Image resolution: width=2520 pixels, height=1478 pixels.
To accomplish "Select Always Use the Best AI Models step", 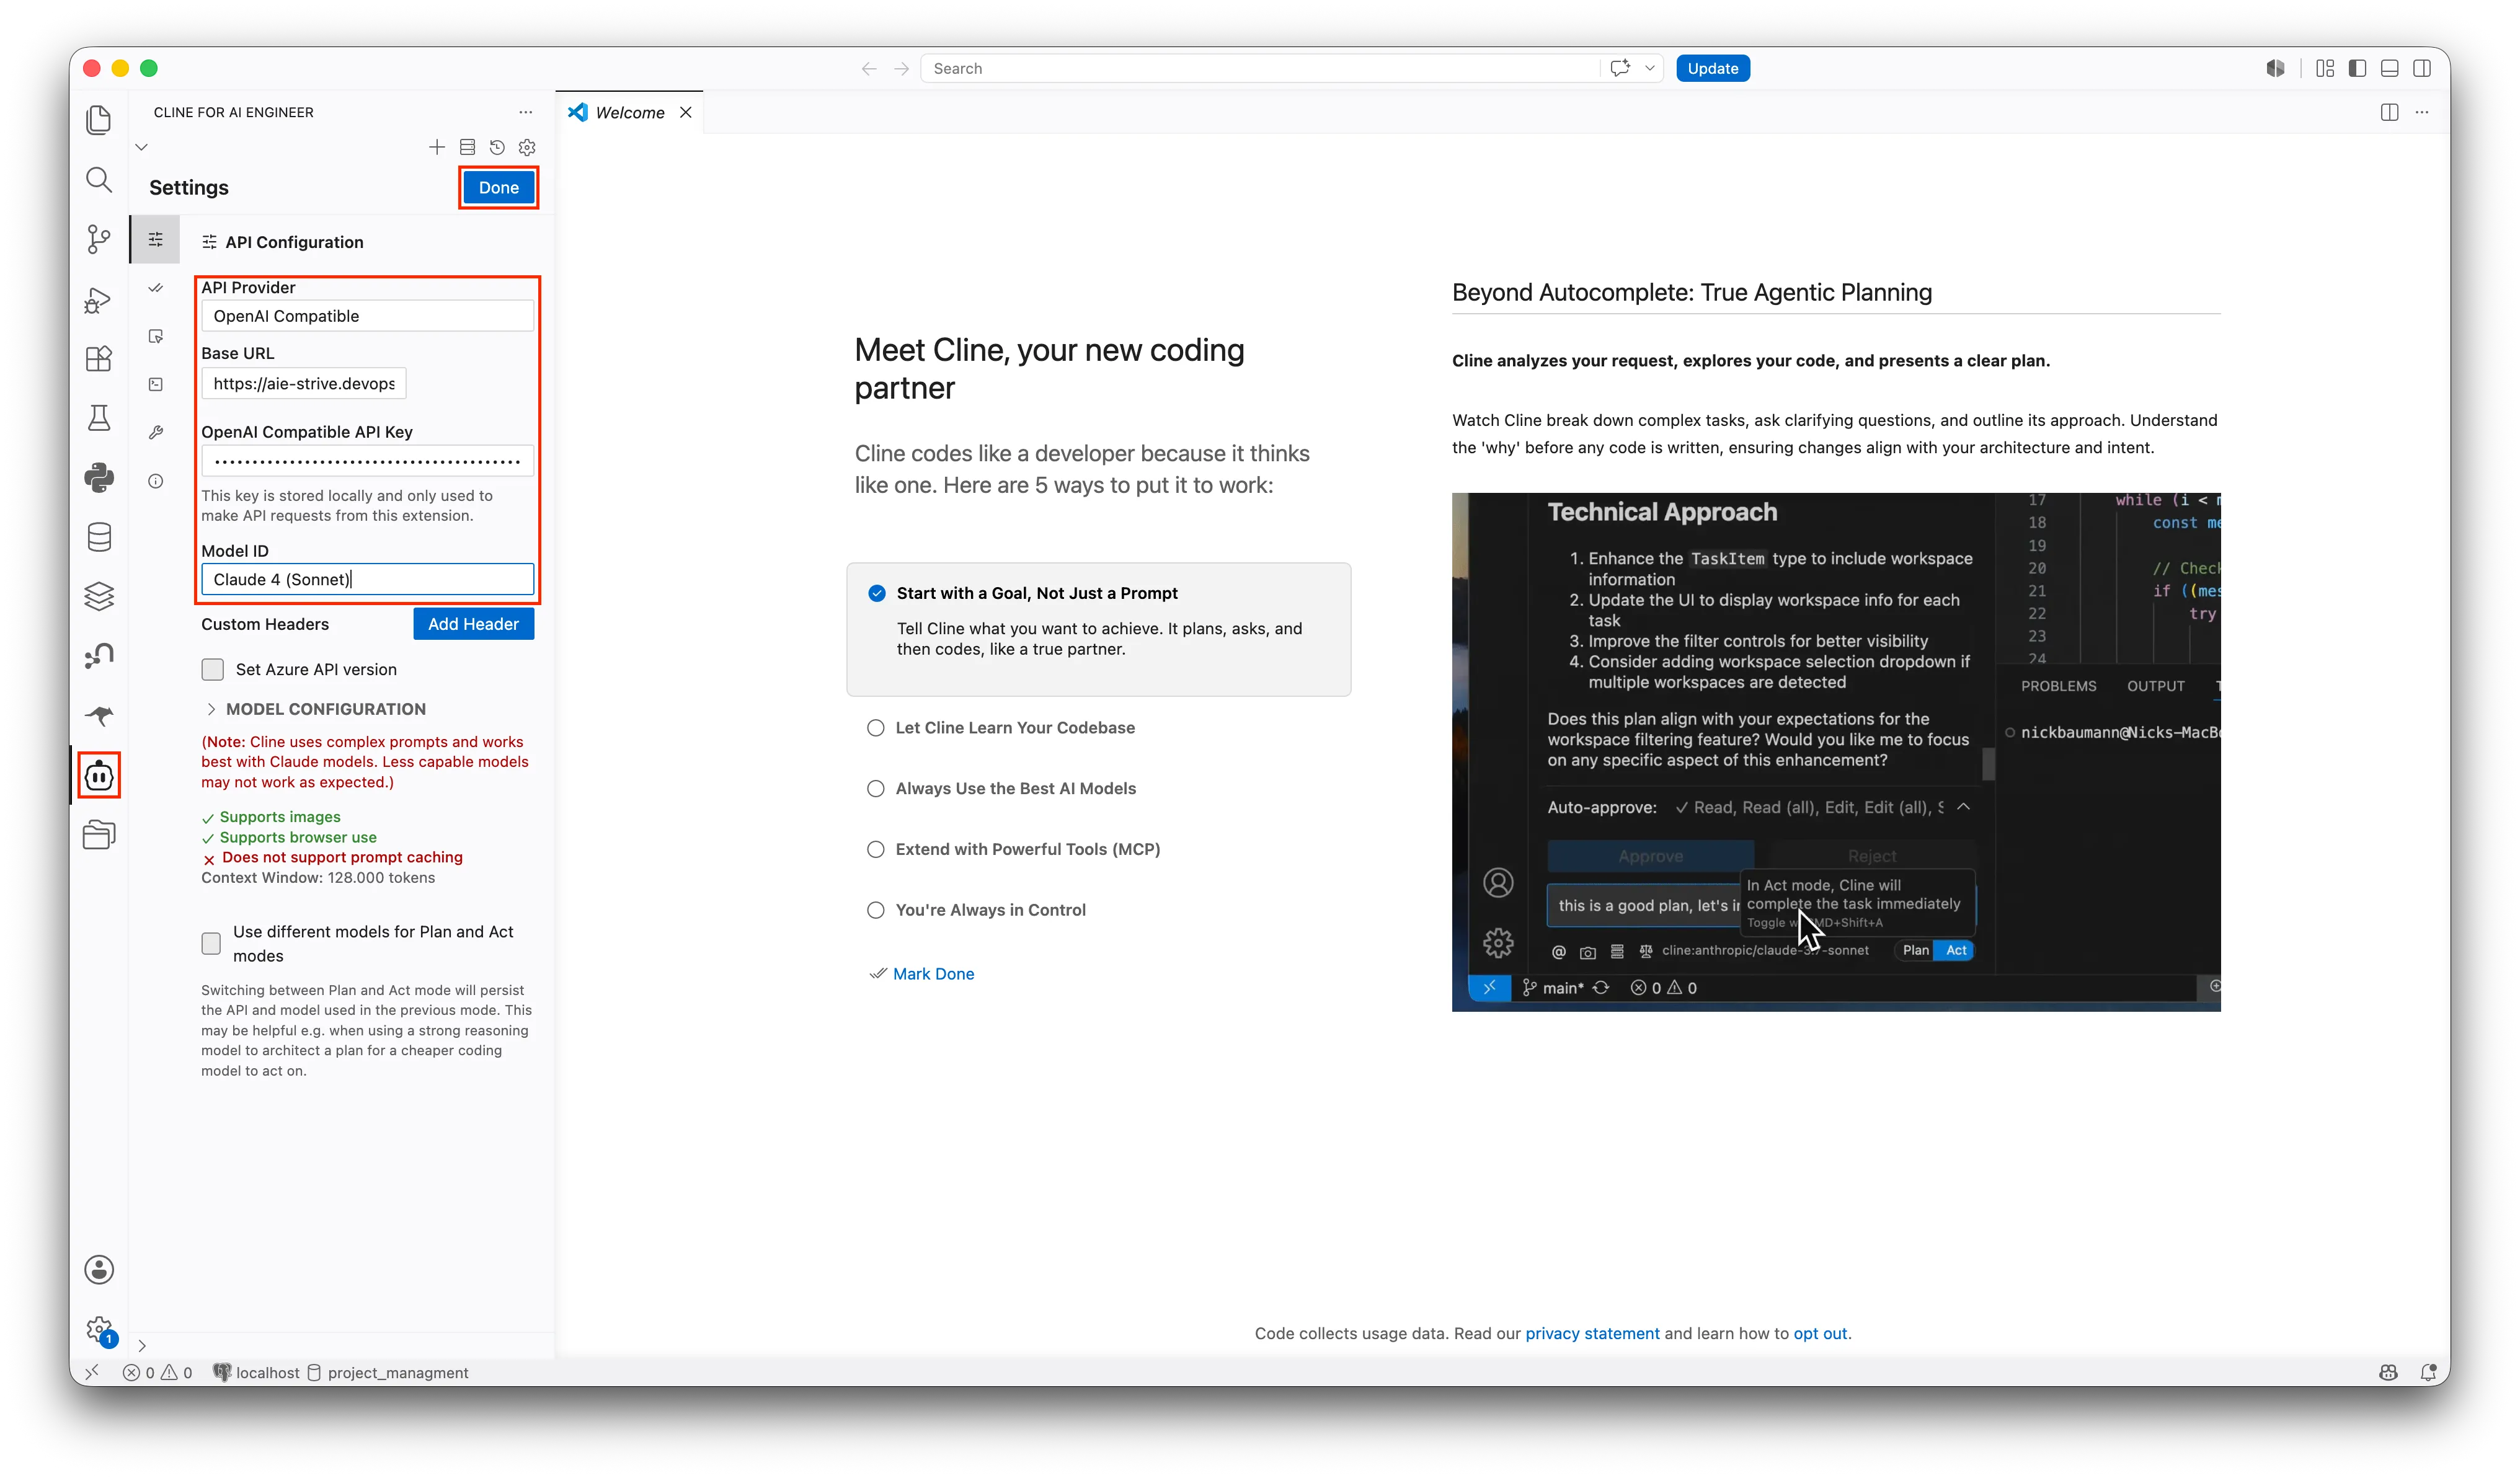I will tap(875, 788).
